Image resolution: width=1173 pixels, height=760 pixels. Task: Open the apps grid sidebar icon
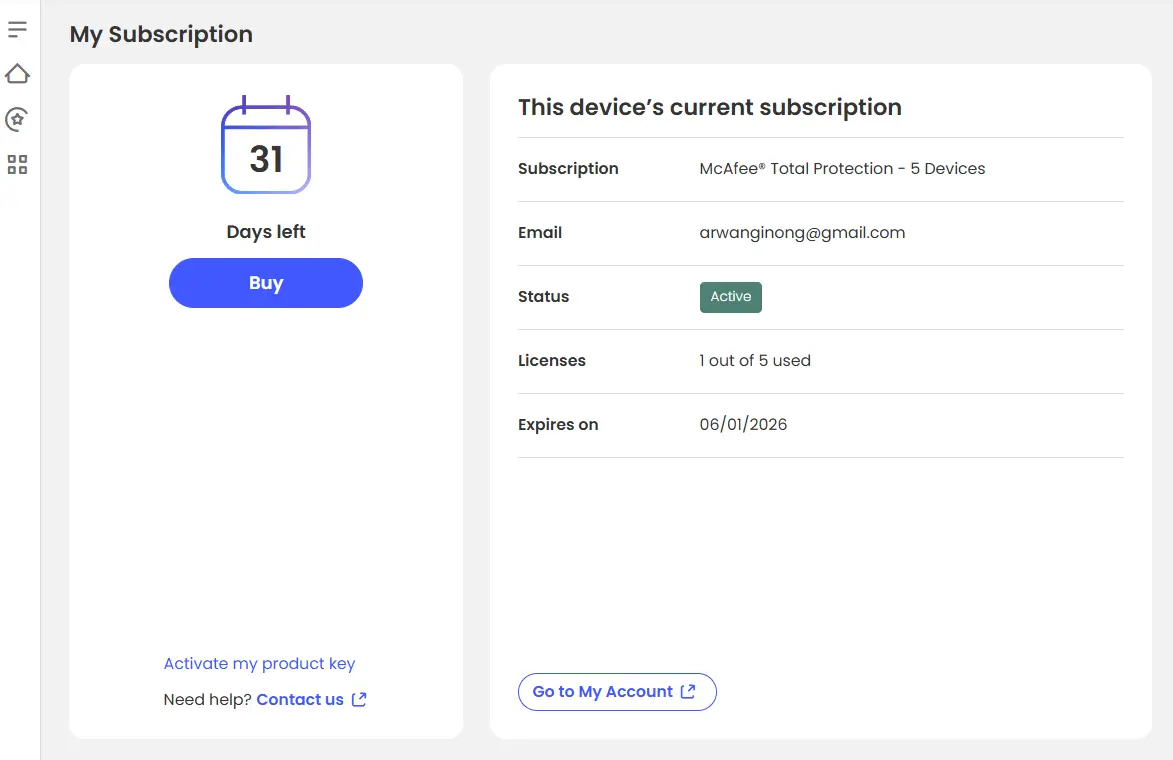coord(17,165)
